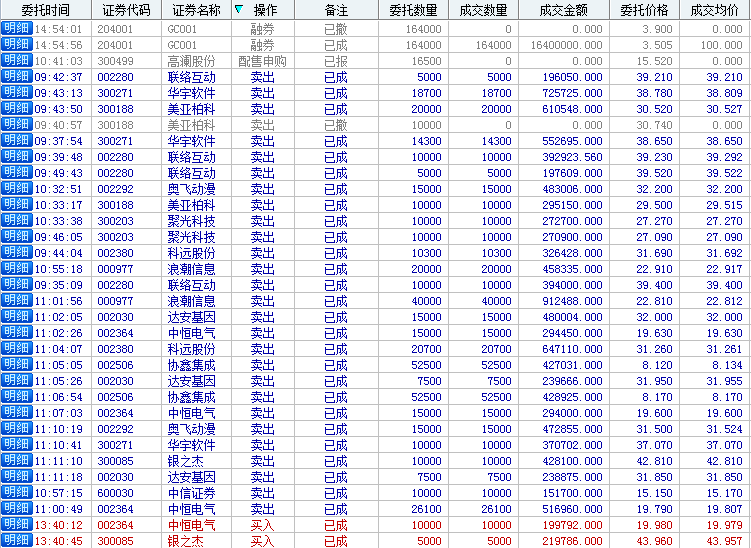751x548 pixels.
Task: Select the 中信证券 security name cell
Action: [192, 493]
